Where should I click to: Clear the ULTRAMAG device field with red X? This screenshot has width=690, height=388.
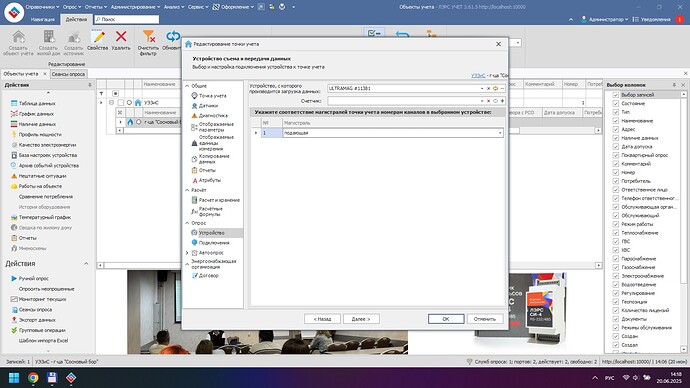[x=488, y=88]
